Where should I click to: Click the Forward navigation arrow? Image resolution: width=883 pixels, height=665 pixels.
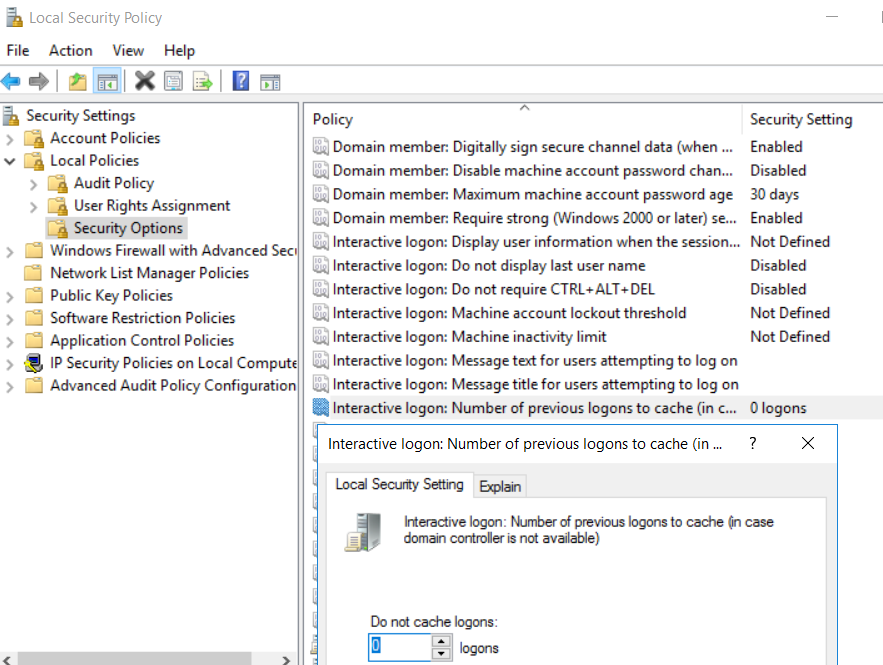37,80
